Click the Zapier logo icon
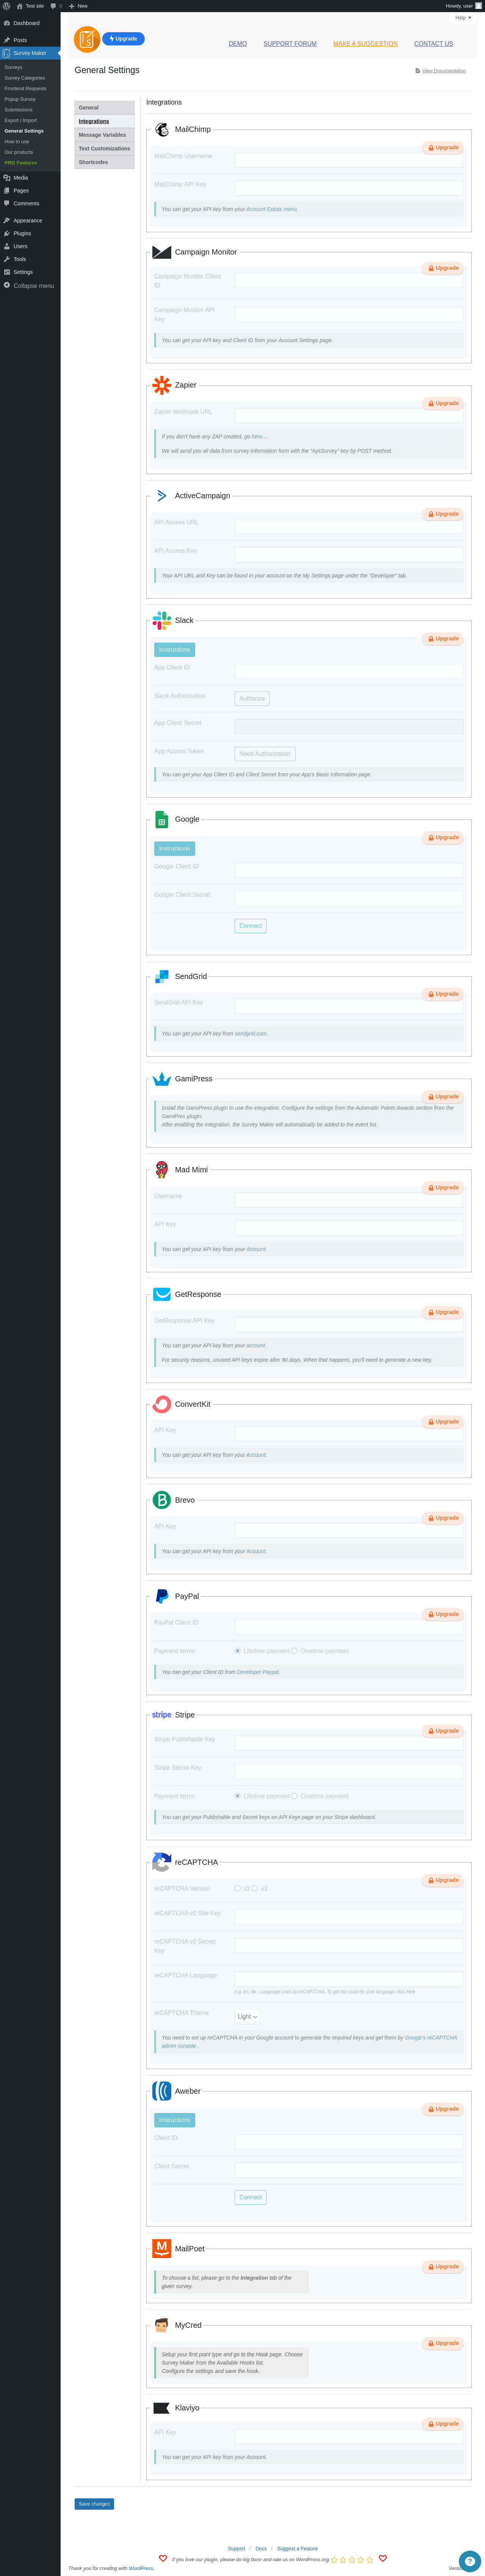Viewport: 485px width, 2576px height. tap(161, 385)
